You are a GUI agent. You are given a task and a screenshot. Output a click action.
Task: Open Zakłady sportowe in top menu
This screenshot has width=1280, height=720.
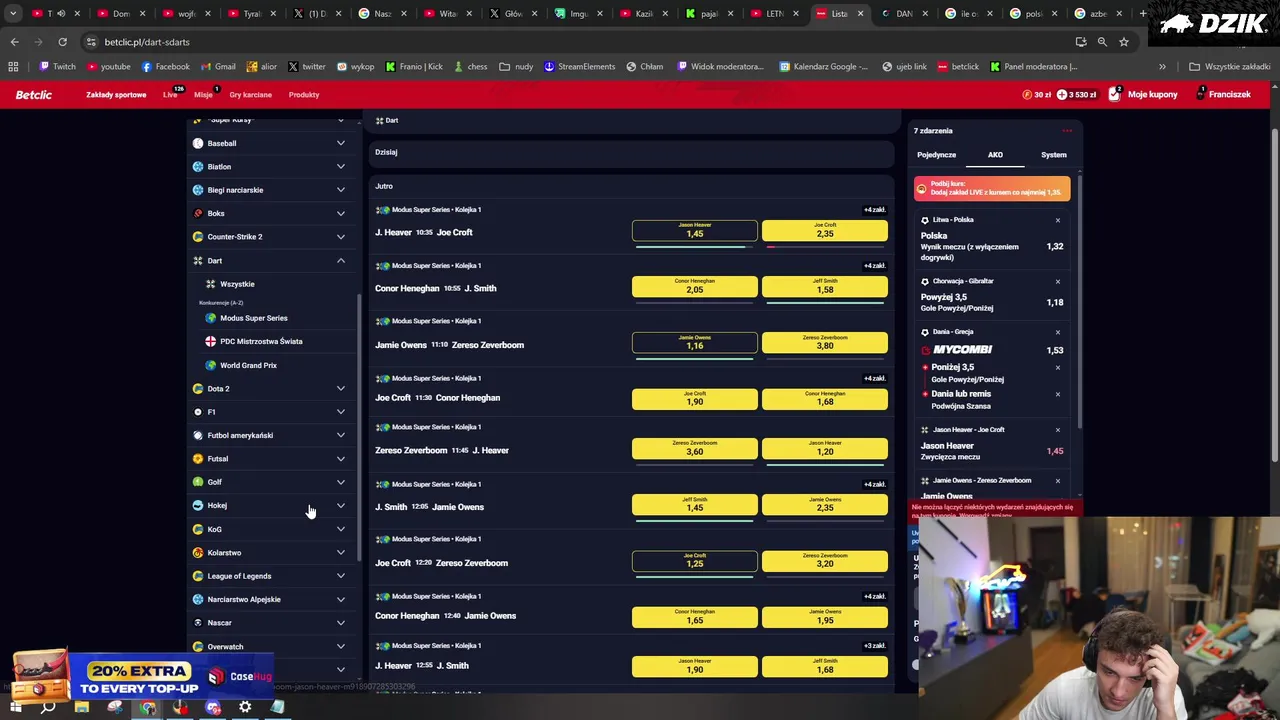pos(116,95)
